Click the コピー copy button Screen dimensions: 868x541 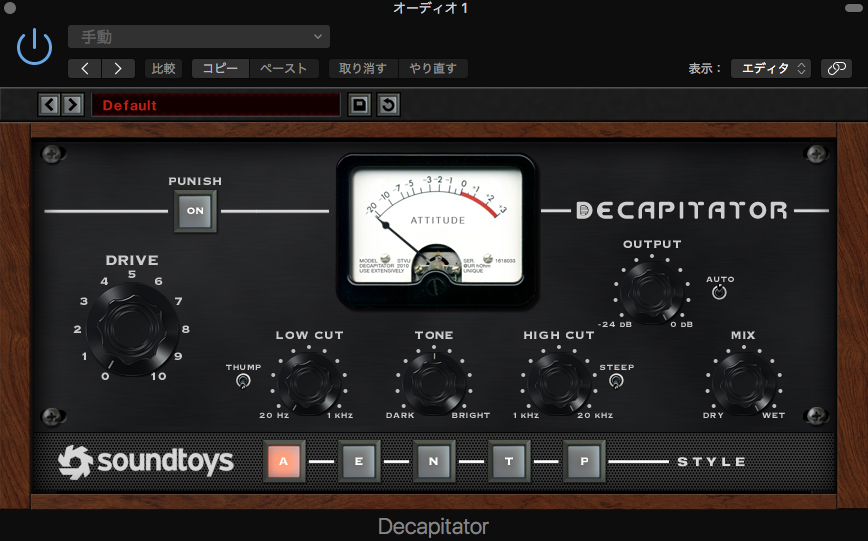(220, 69)
